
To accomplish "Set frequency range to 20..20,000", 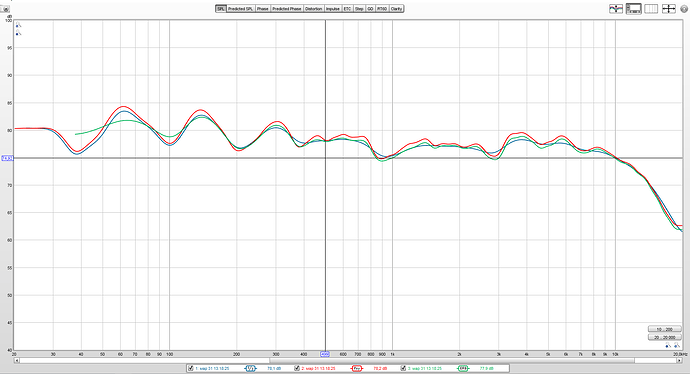I will point(664,337).
